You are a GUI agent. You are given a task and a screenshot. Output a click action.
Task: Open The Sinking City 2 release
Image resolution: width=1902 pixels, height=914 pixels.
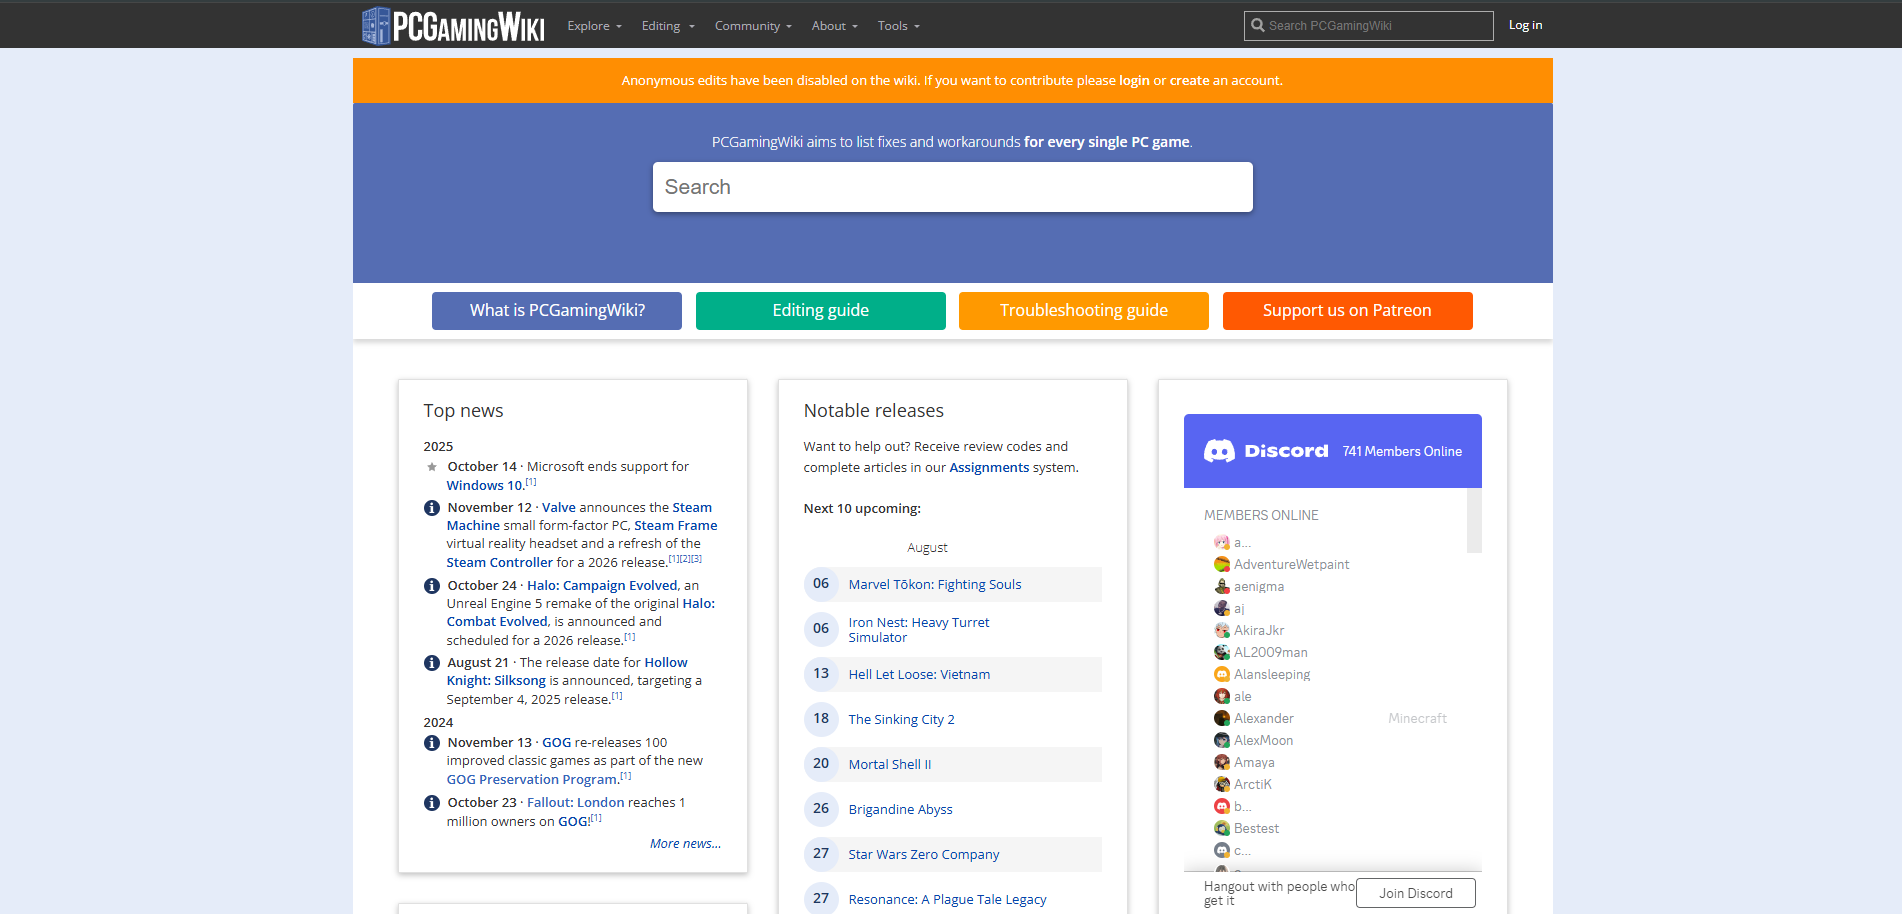click(x=902, y=720)
